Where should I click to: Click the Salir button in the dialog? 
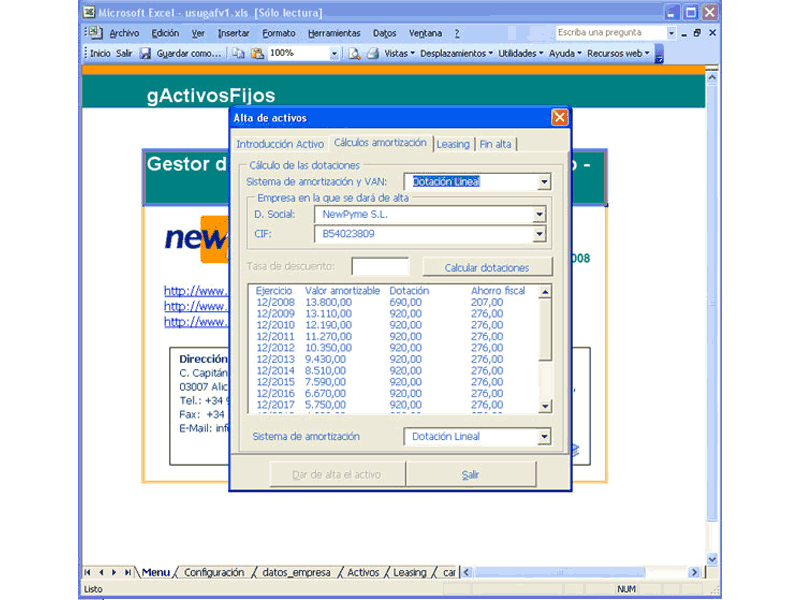click(470, 474)
